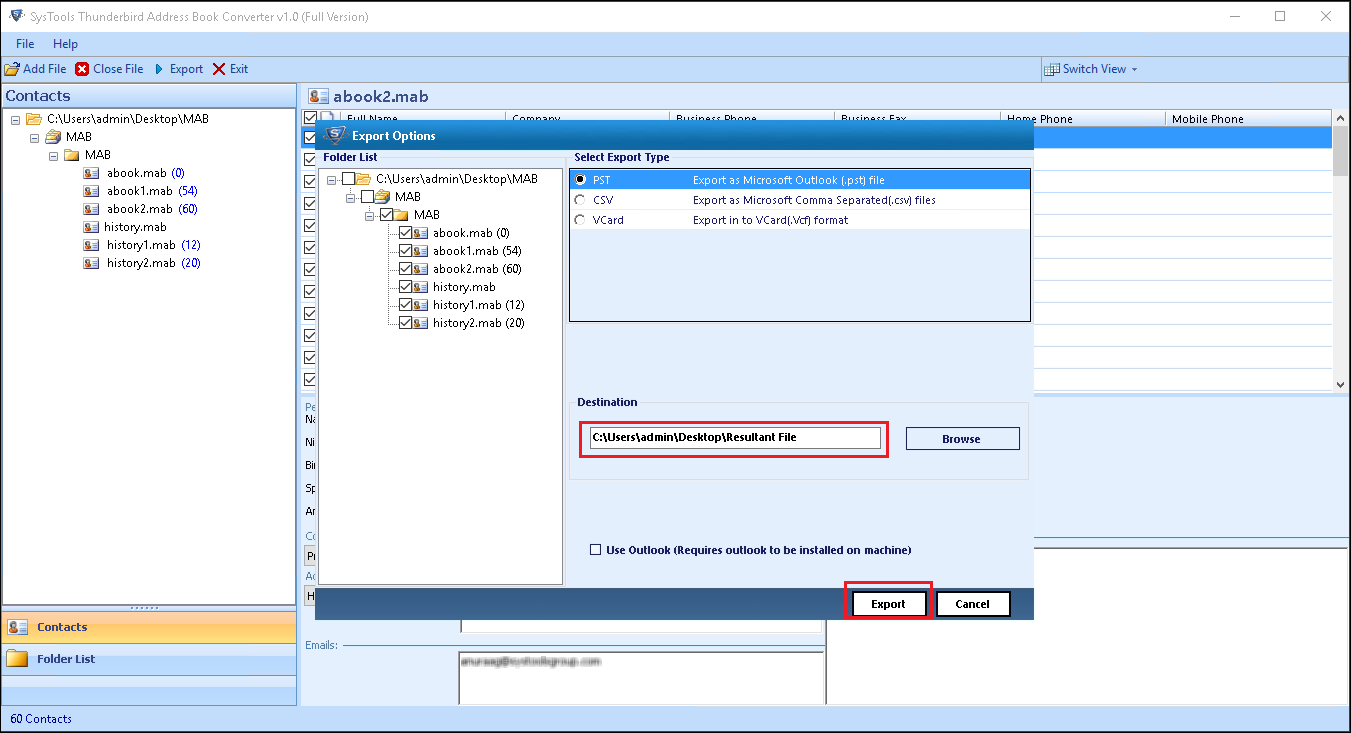Image resolution: width=1351 pixels, height=733 pixels.
Task: Click the Add File toolbar icon
Action: coord(14,68)
